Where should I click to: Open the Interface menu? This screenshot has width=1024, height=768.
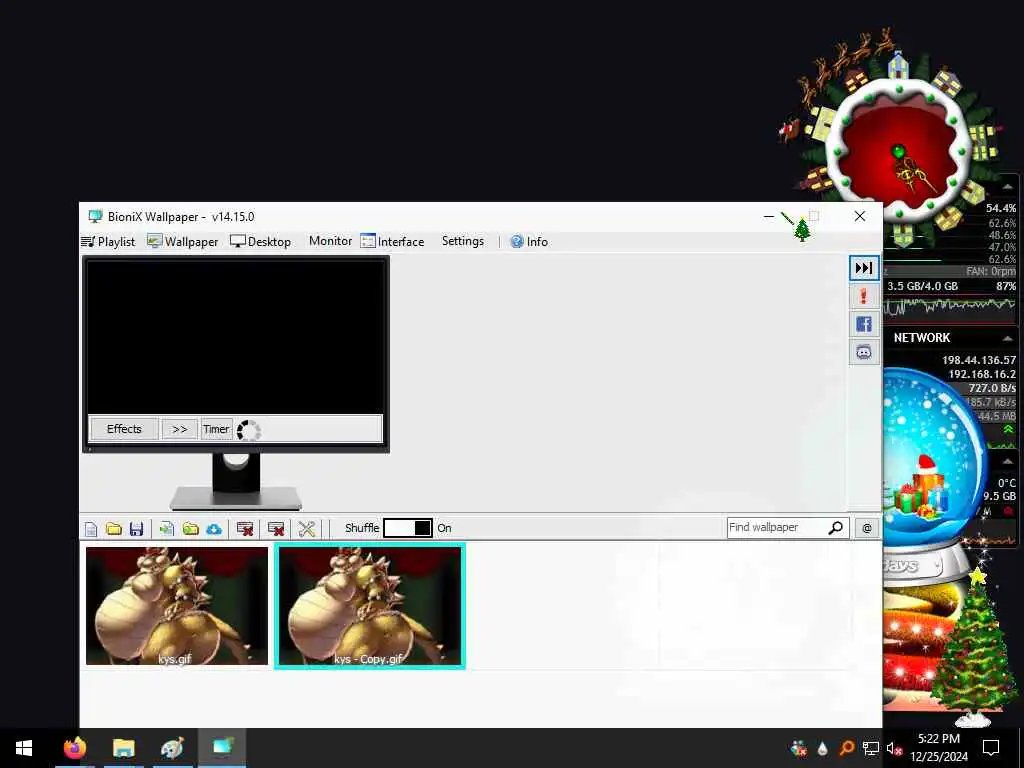(x=392, y=242)
